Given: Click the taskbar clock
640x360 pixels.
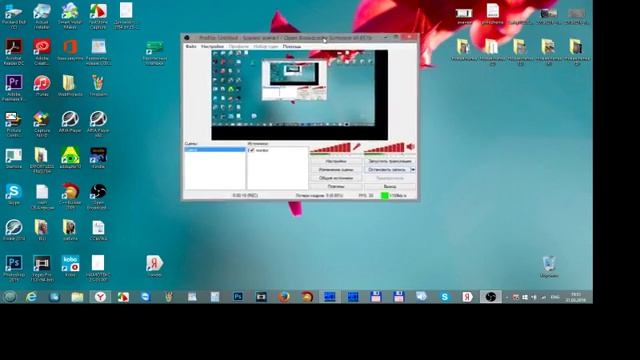Looking at the screenshot, I should pos(576,297).
